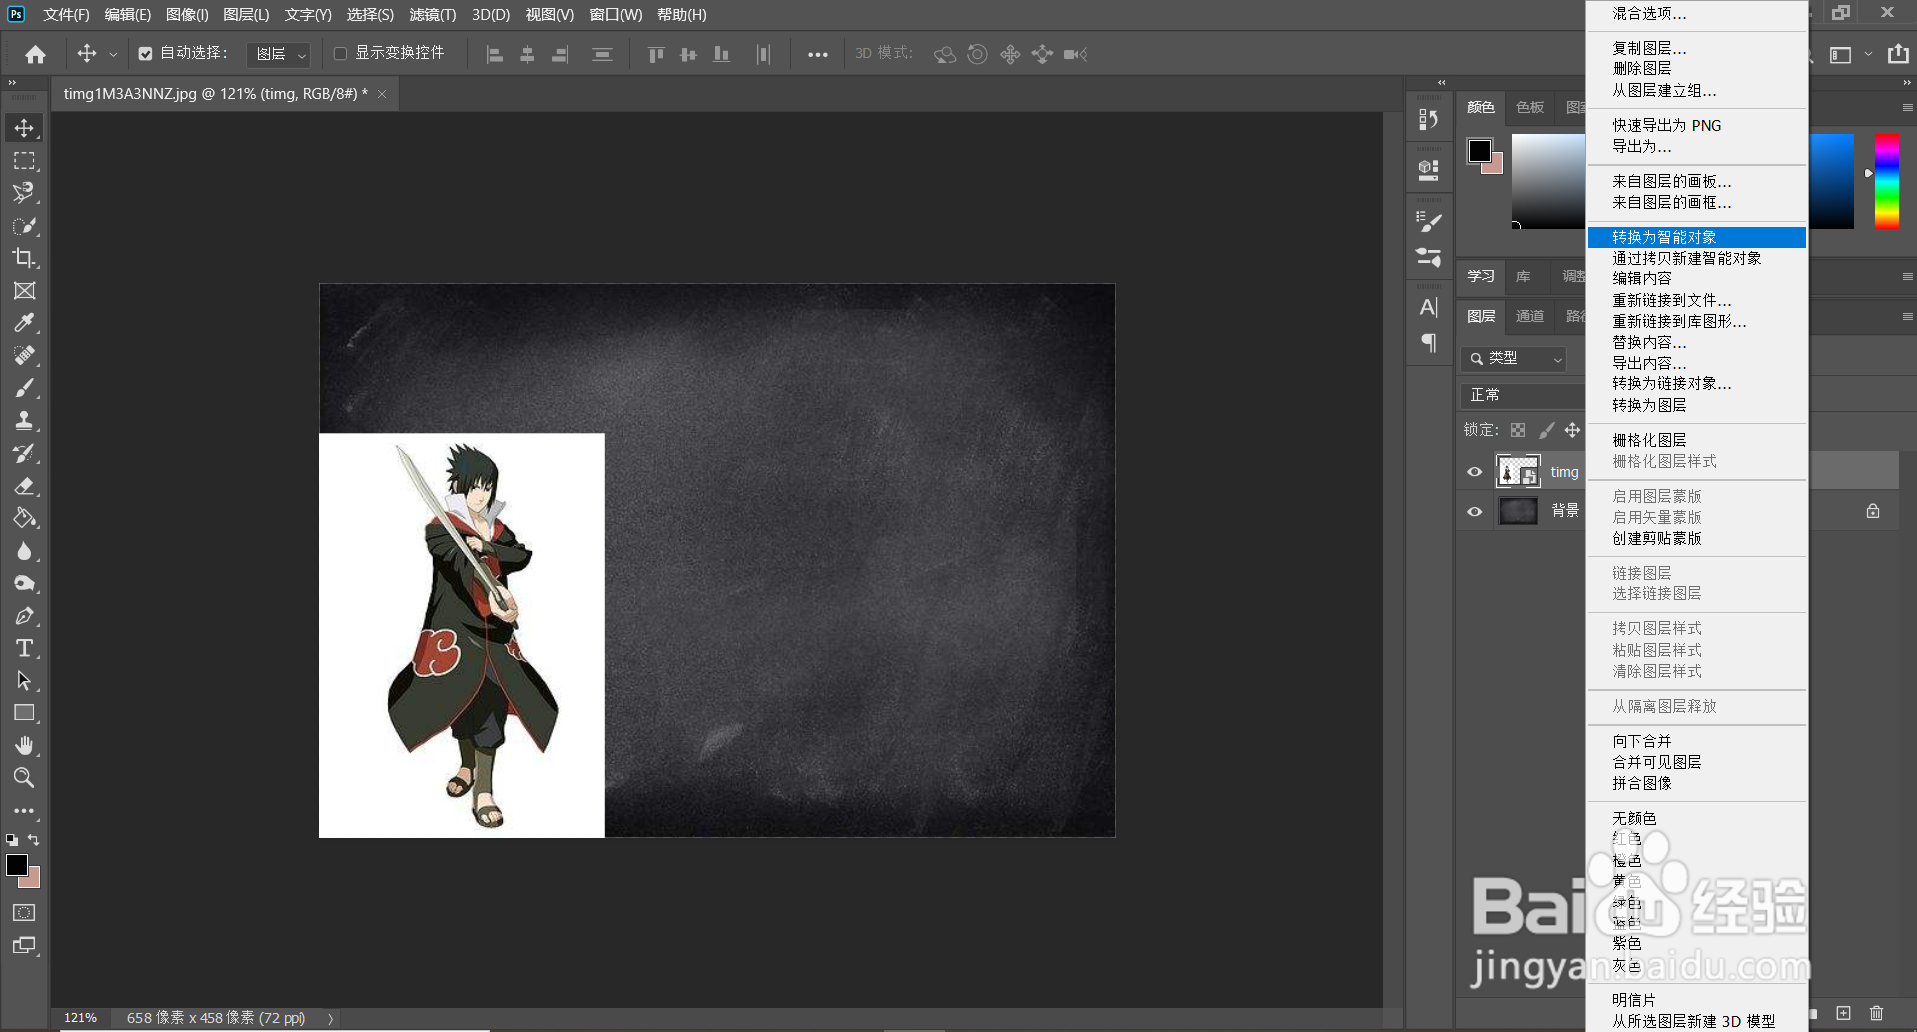
Task: Expand the Move tool preset picker arrow
Action: click(113, 55)
